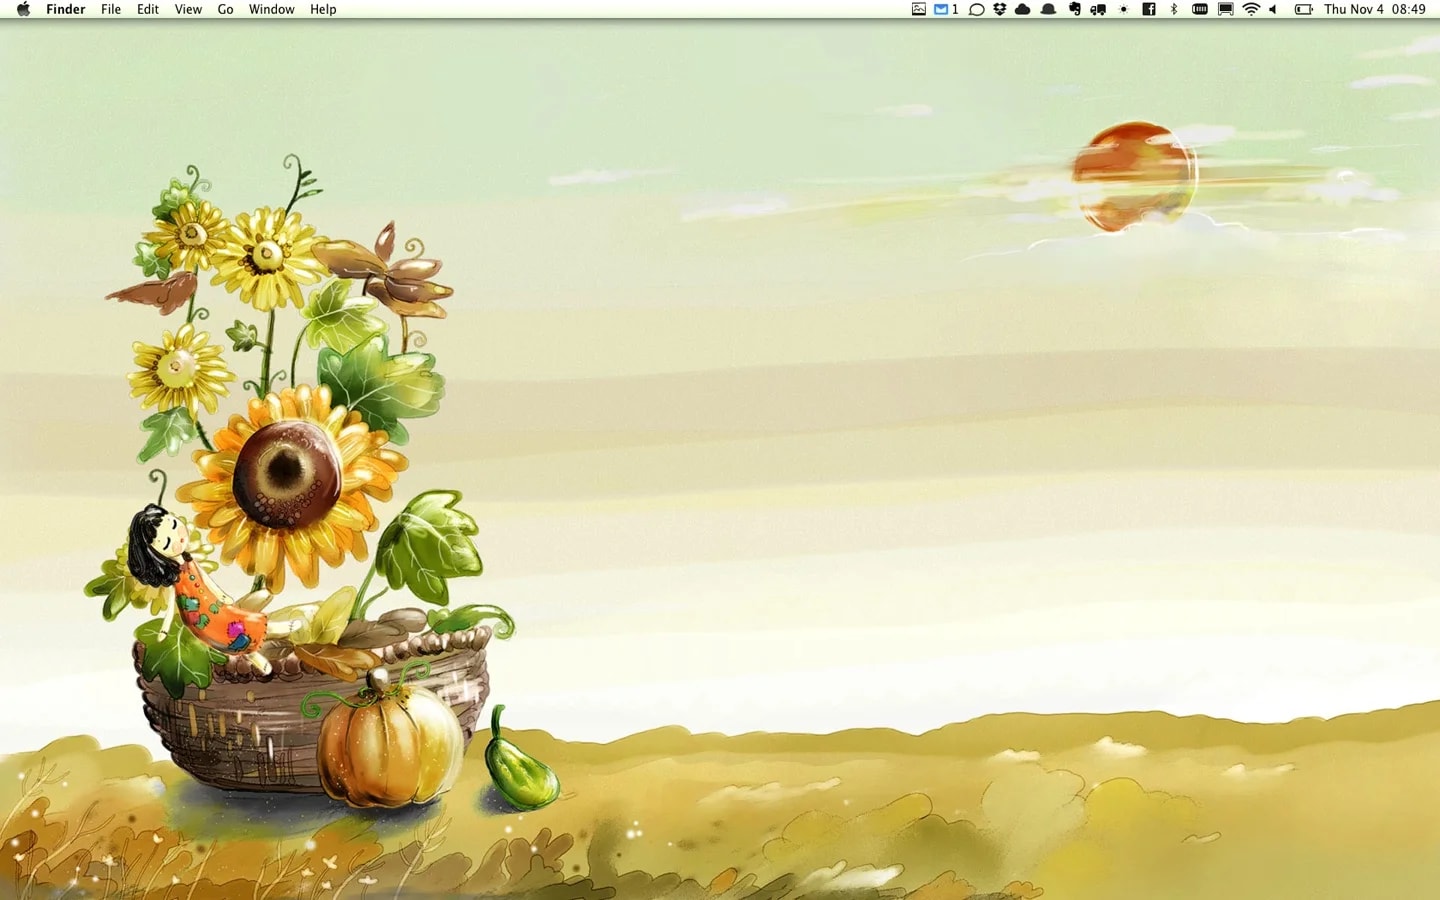Viewport: 1440px width, 900px height.
Task: Click the delivery truck menu bar icon
Action: tap(1098, 9)
